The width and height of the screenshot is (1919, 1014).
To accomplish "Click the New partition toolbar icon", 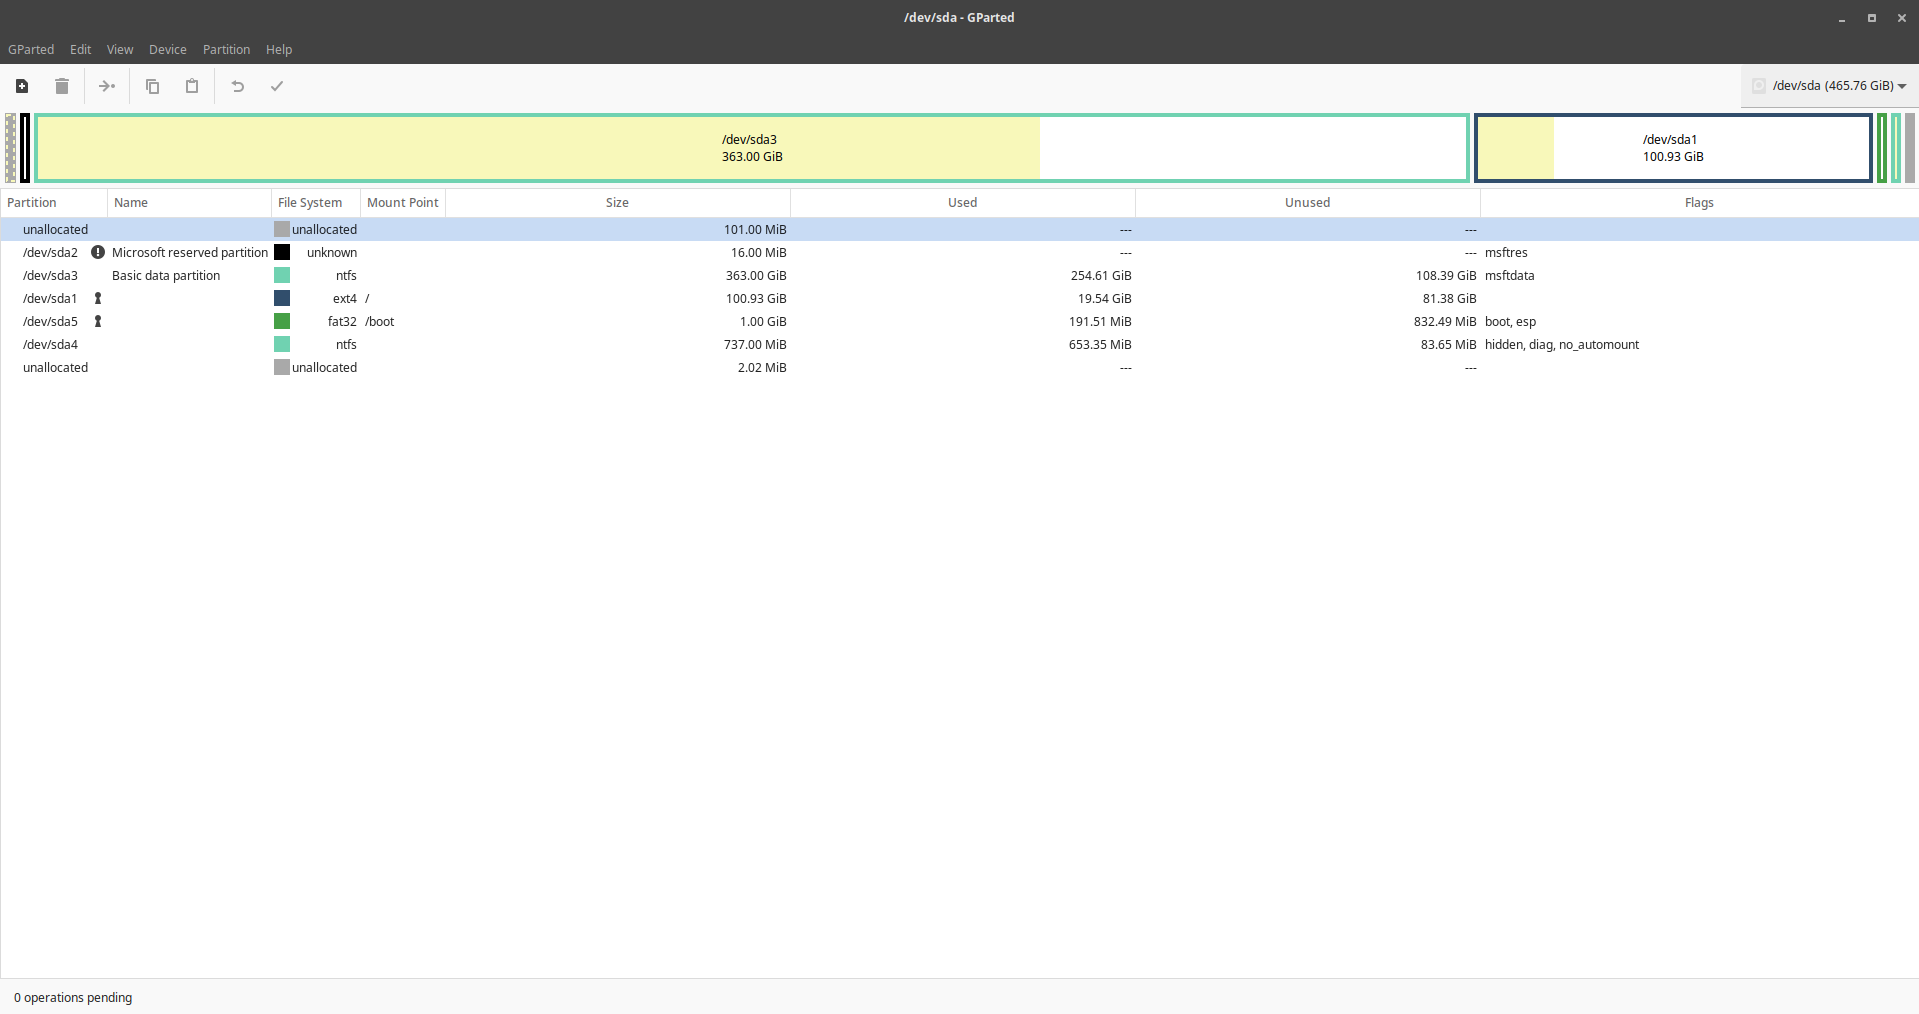I will click(x=22, y=86).
